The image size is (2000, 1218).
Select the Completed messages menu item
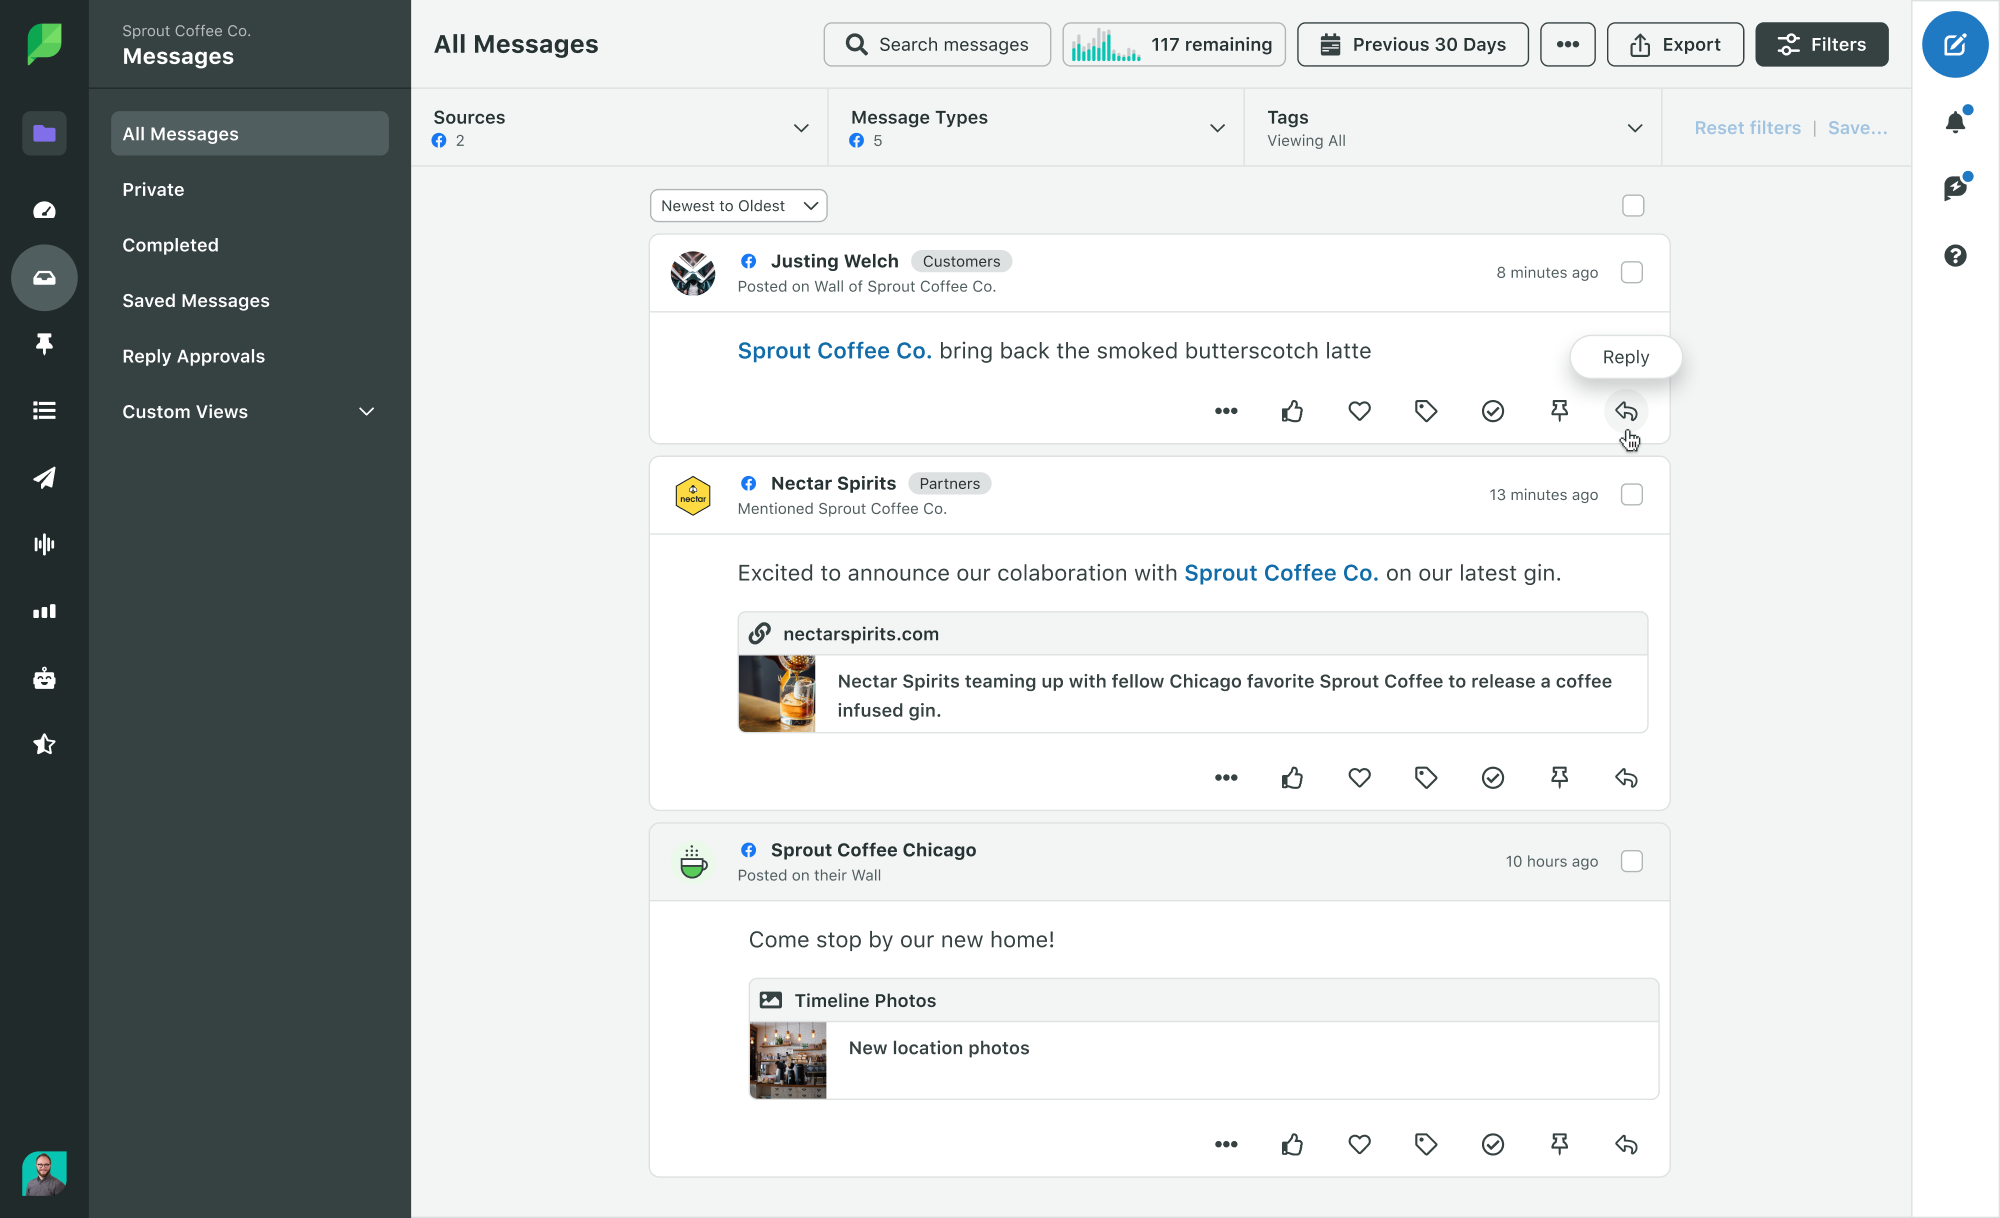click(x=169, y=244)
